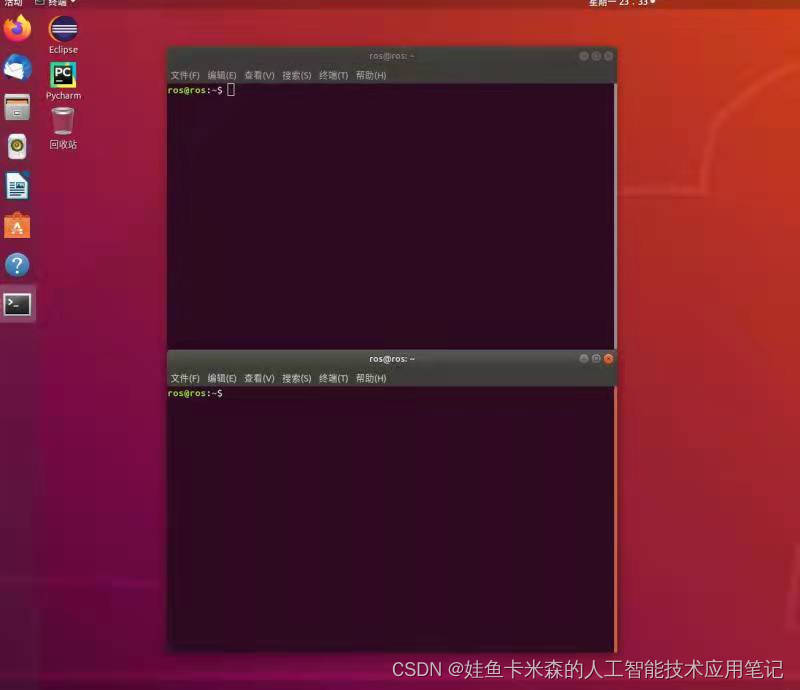Open 查看(V) menu in upper terminal
The width and height of the screenshot is (800, 690).
pos(259,76)
